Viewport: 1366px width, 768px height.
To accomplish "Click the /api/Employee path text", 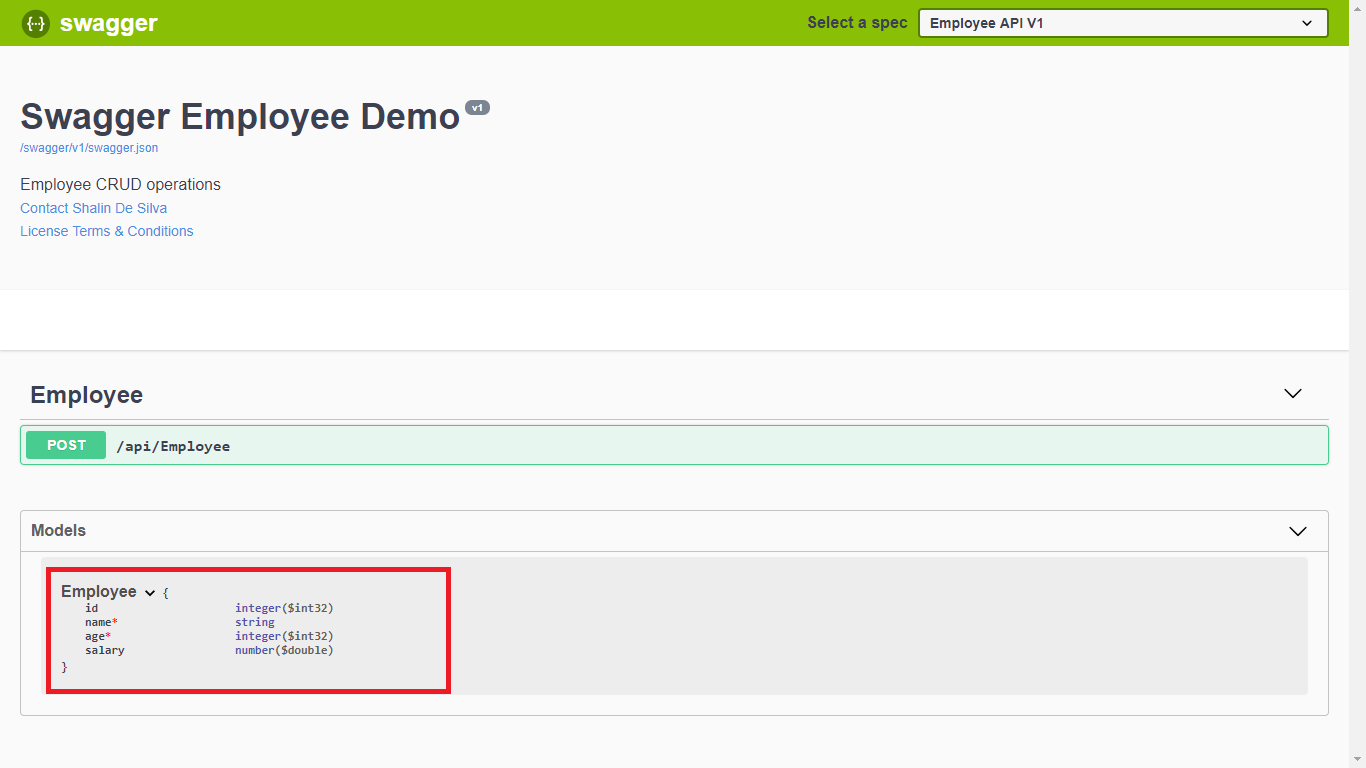I will pyautogui.click(x=175, y=446).
